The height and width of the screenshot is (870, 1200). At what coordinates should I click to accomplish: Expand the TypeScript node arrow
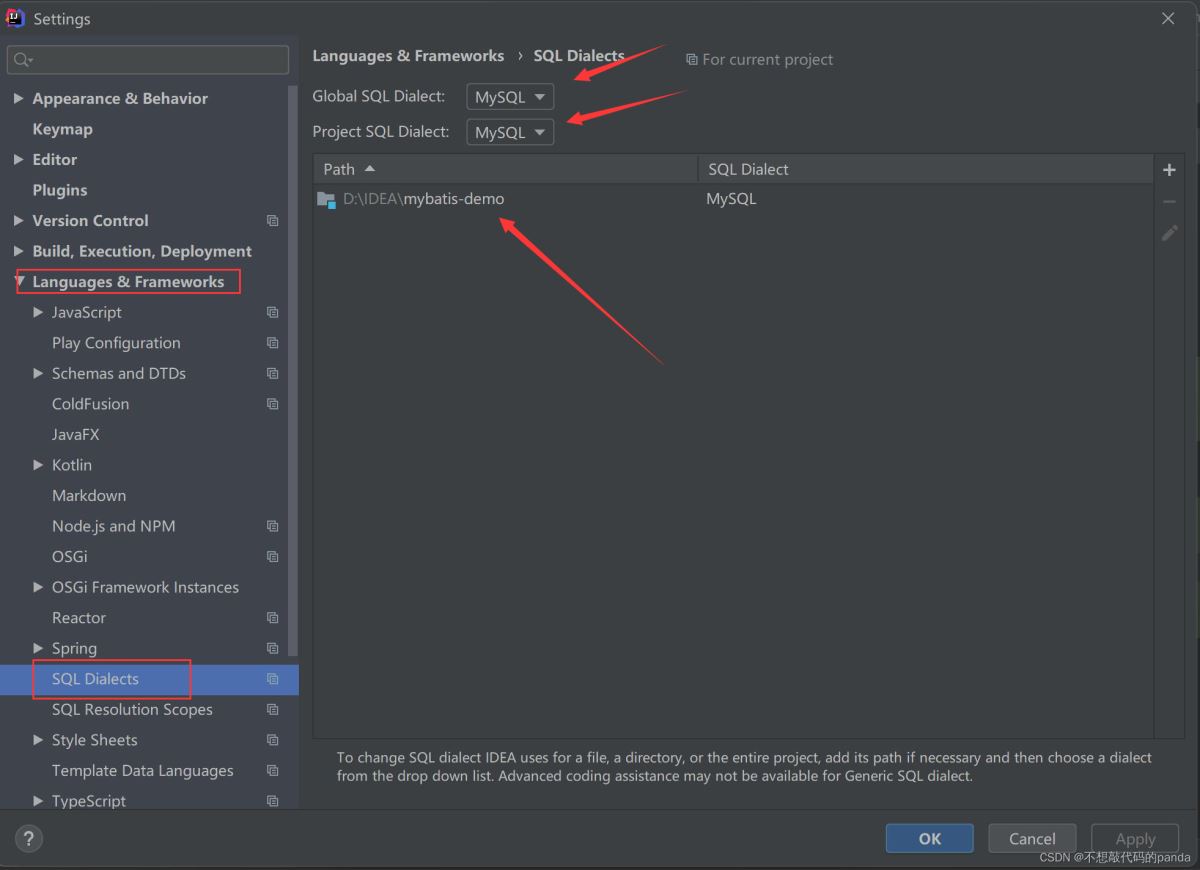[38, 801]
